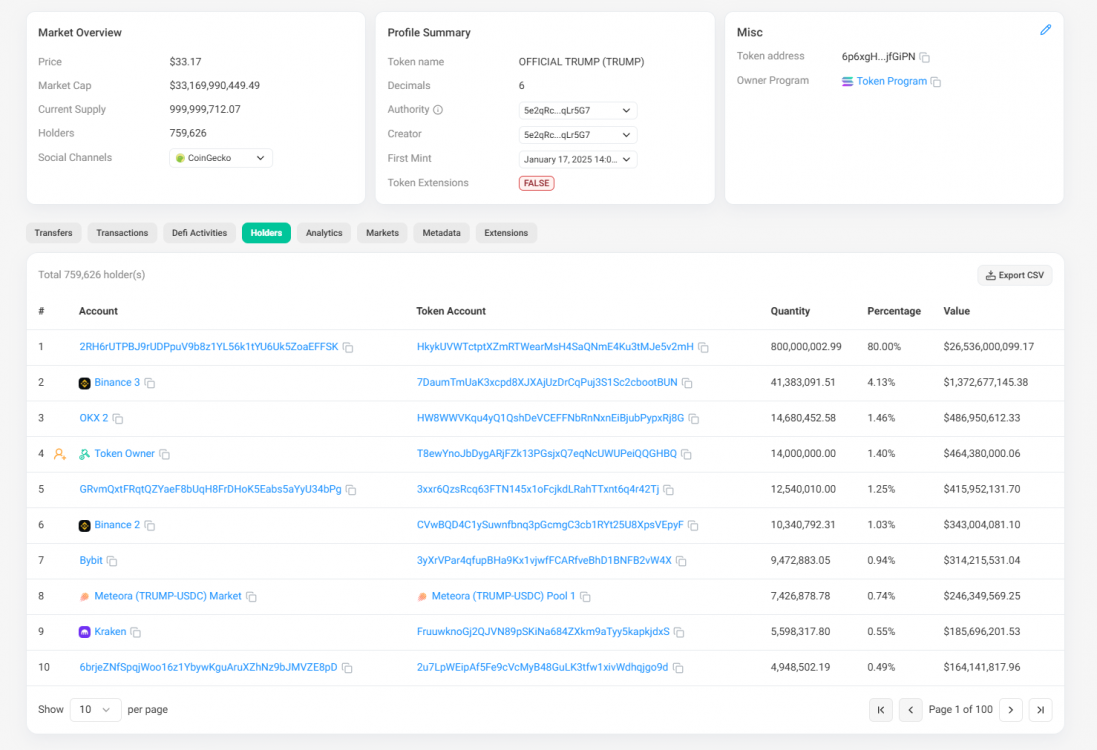Jump to the last page of holders
Image resolution: width=1097 pixels, height=750 pixels.
click(1040, 710)
